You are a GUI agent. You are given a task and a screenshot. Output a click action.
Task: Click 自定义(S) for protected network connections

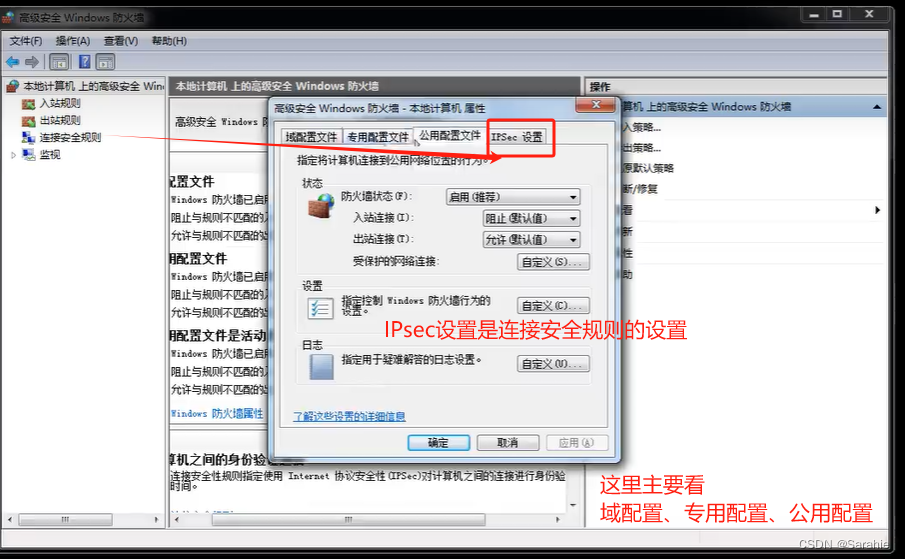click(x=553, y=262)
